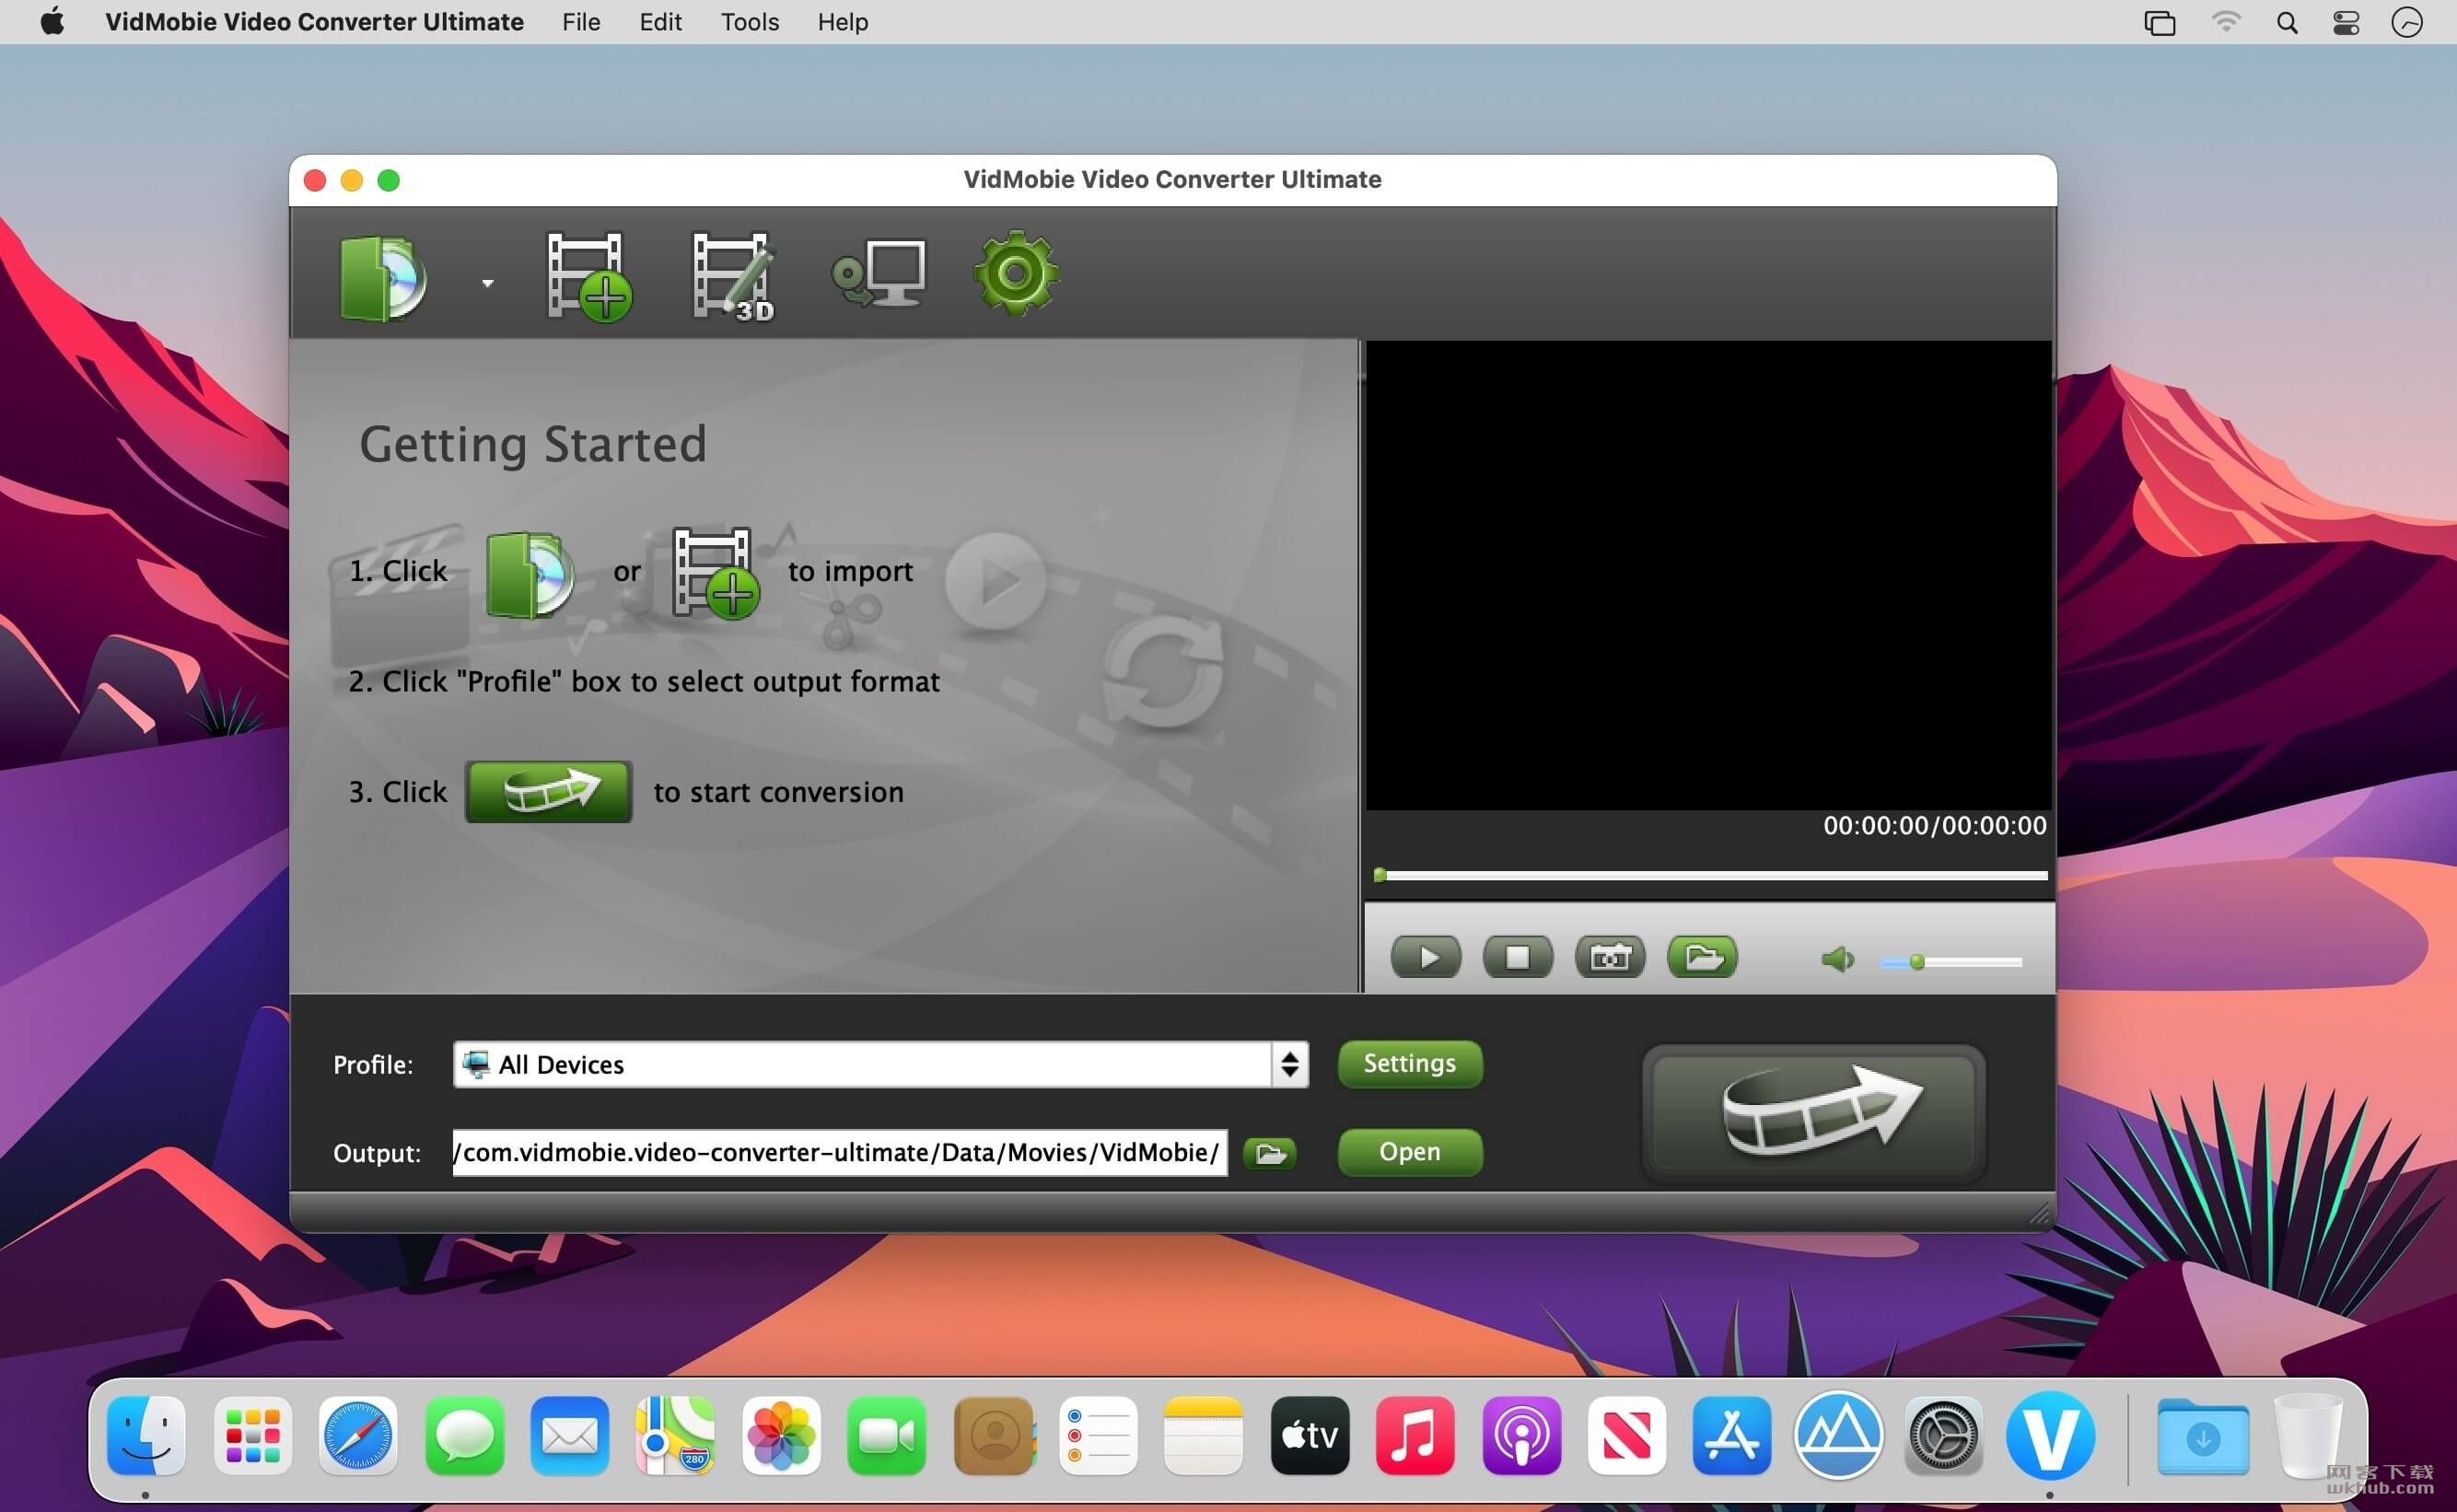The height and width of the screenshot is (1512, 2457).
Task: Open Photos from the Dock
Action: pos(781,1435)
